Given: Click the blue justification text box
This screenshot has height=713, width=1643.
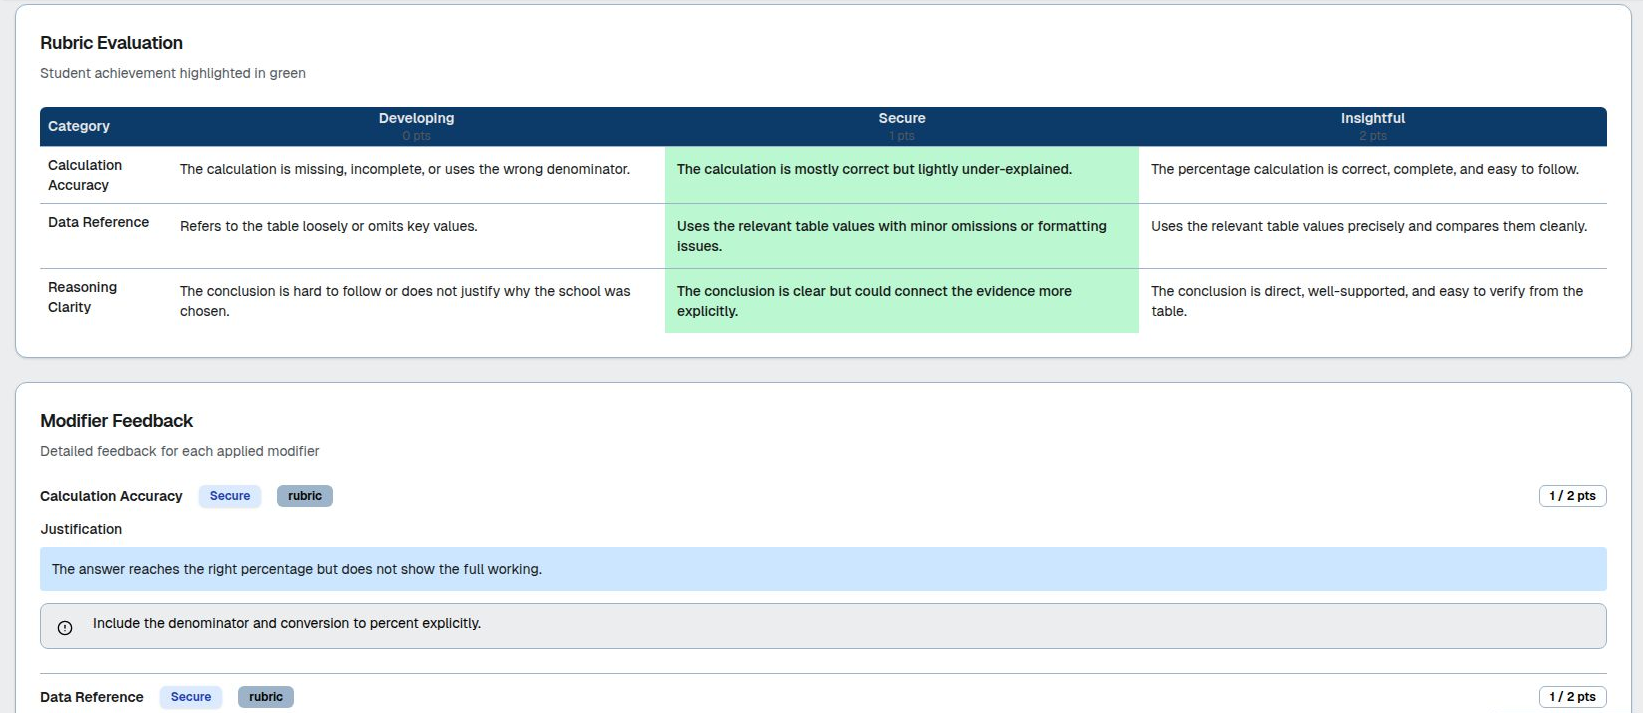Looking at the screenshot, I should [822, 569].
